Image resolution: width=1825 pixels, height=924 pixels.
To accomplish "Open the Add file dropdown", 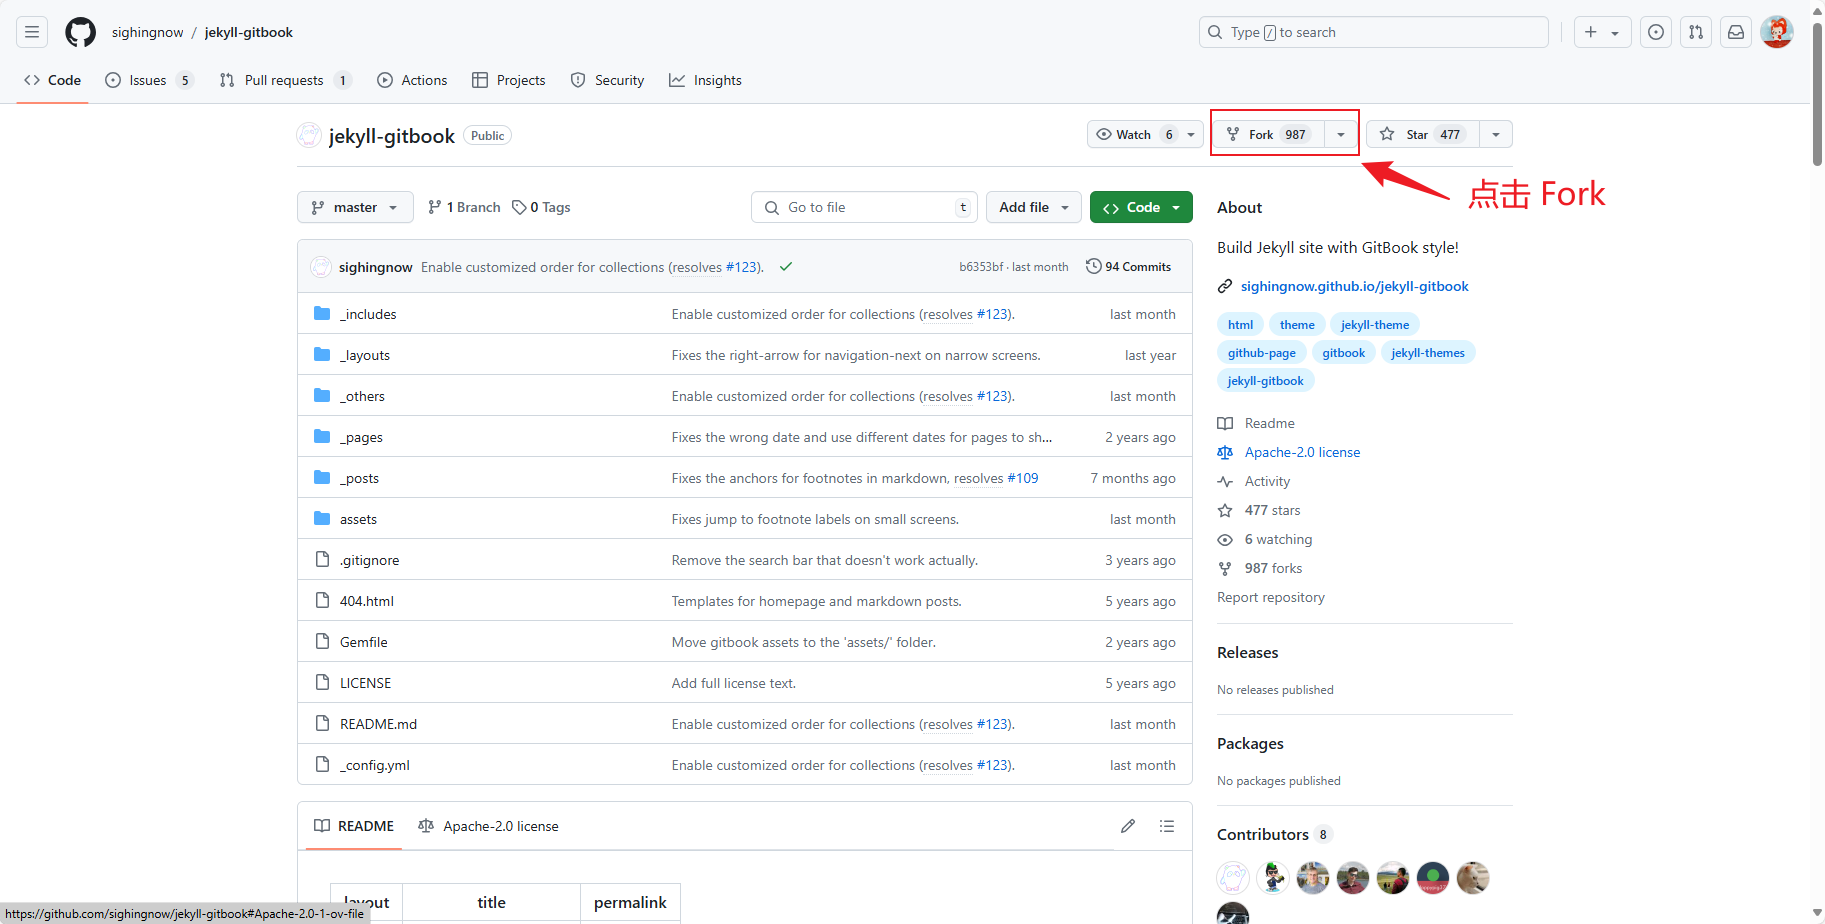I will pyautogui.click(x=1034, y=207).
